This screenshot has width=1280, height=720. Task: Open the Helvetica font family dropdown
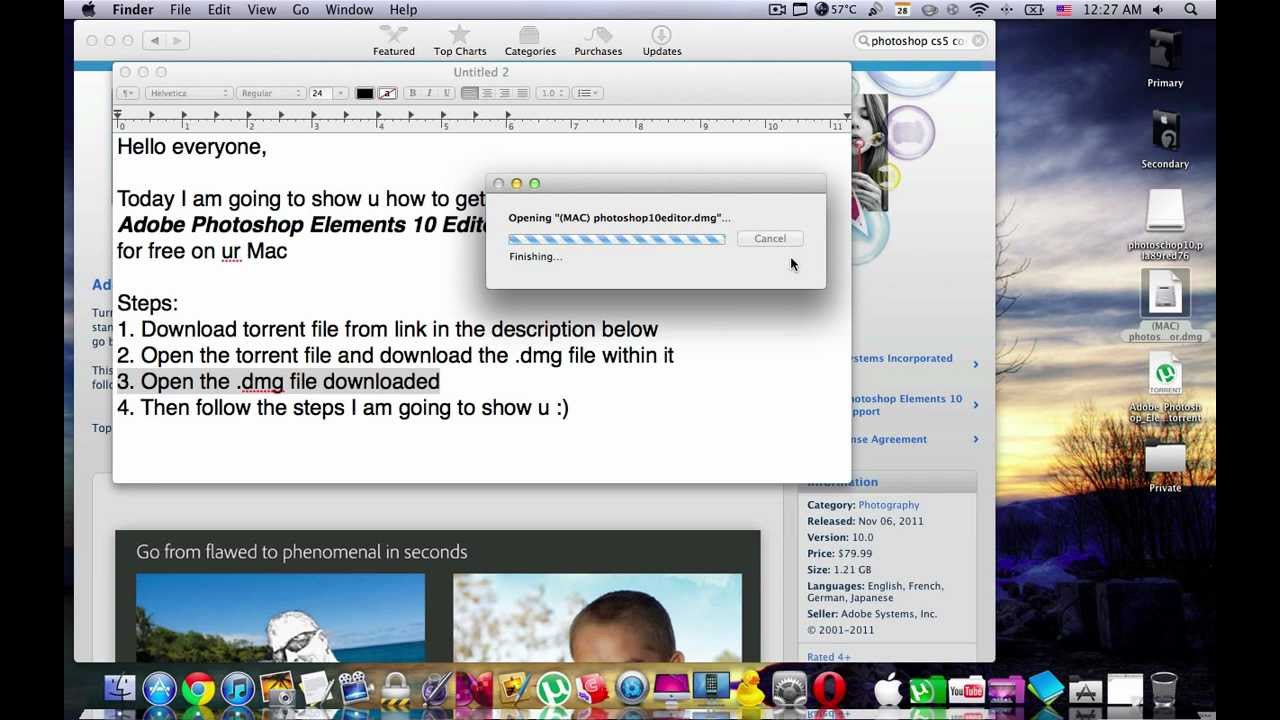tap(188, 93)
